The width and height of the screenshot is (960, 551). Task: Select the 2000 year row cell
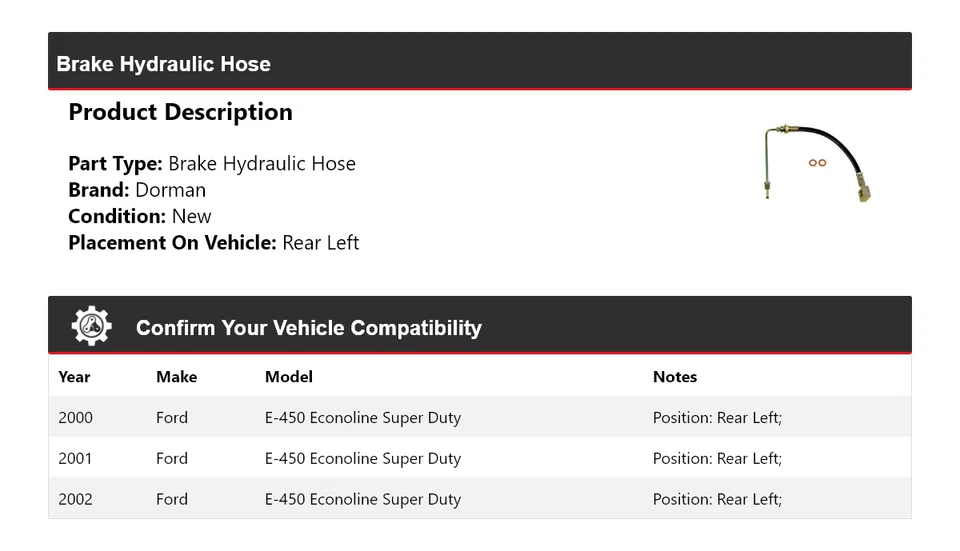(75, 418)
